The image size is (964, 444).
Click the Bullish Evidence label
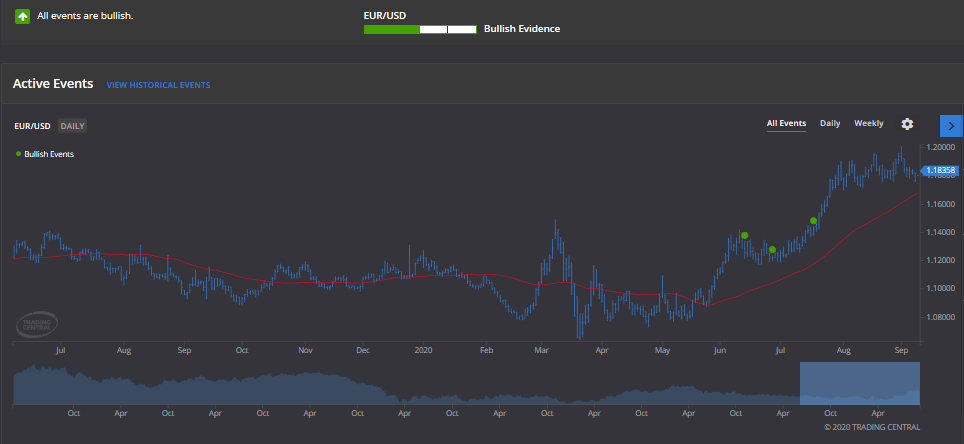522,29
